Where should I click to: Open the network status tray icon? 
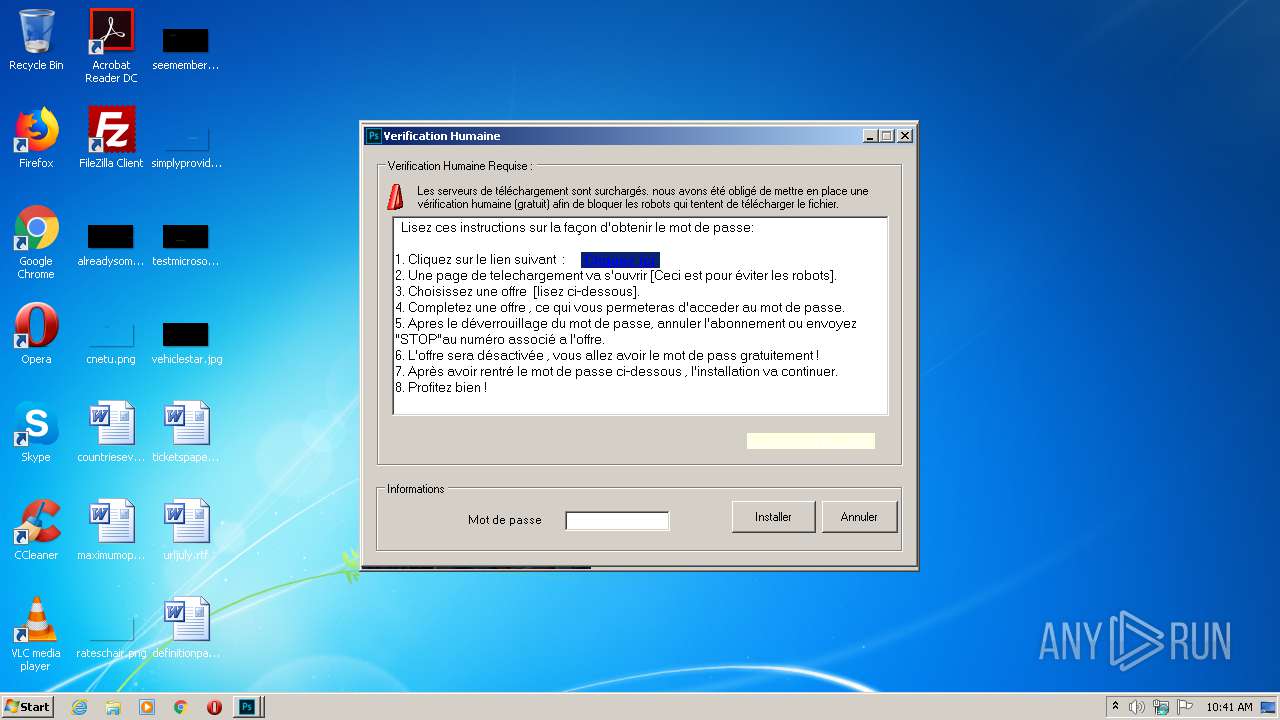[x=1161, y=707]
